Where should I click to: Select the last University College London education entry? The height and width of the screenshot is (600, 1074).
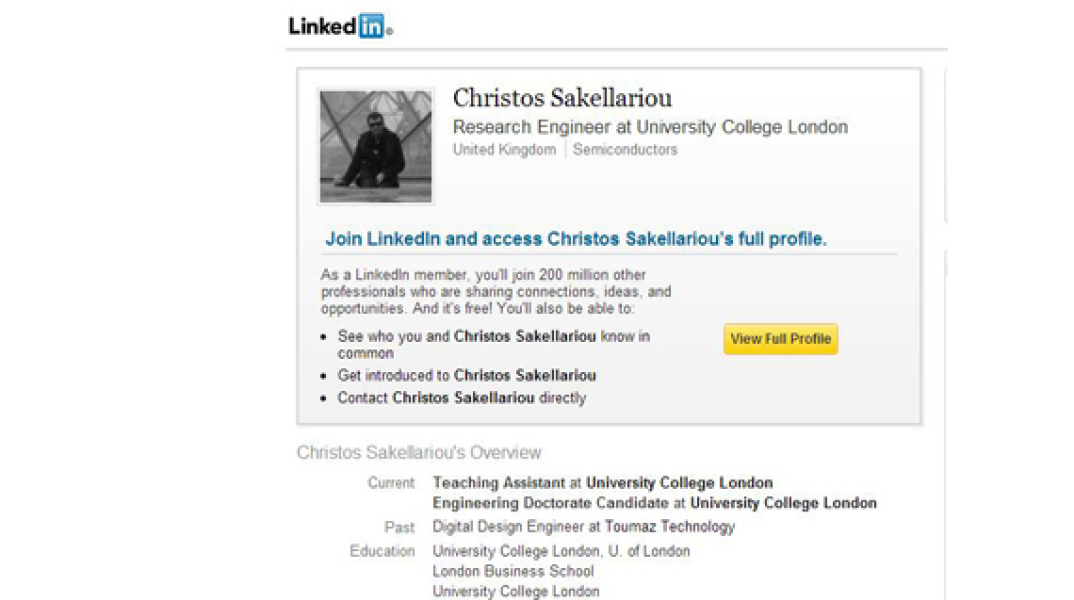[x=516, y=591]
